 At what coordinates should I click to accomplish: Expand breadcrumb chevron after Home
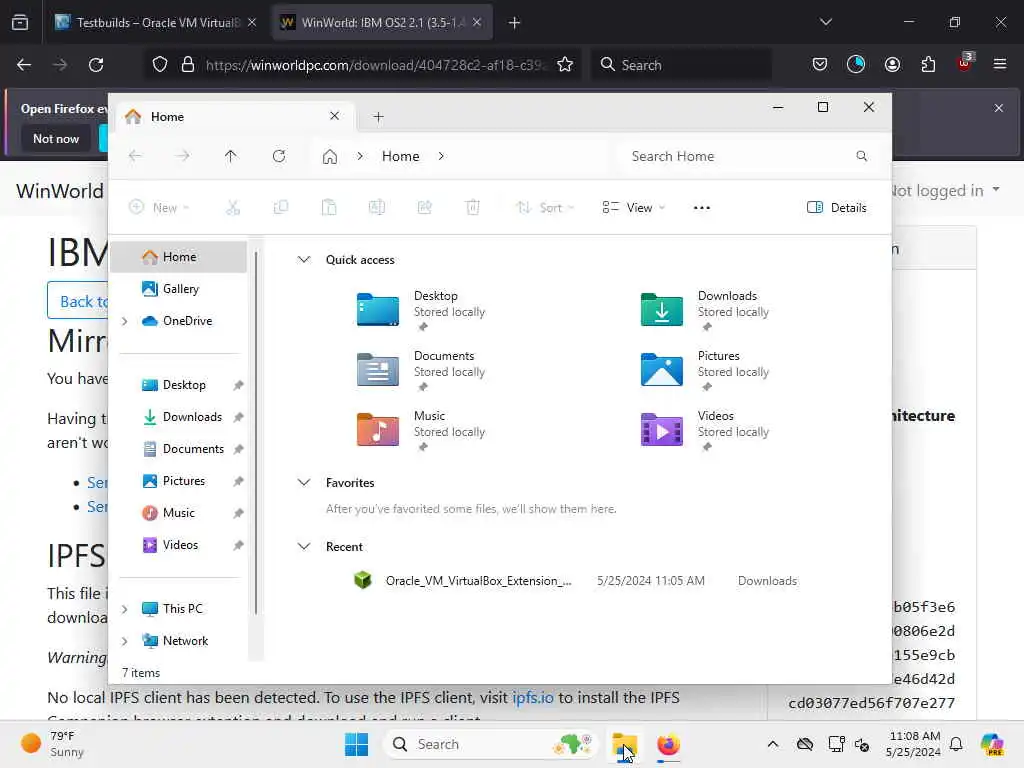[x=441, y=156]
